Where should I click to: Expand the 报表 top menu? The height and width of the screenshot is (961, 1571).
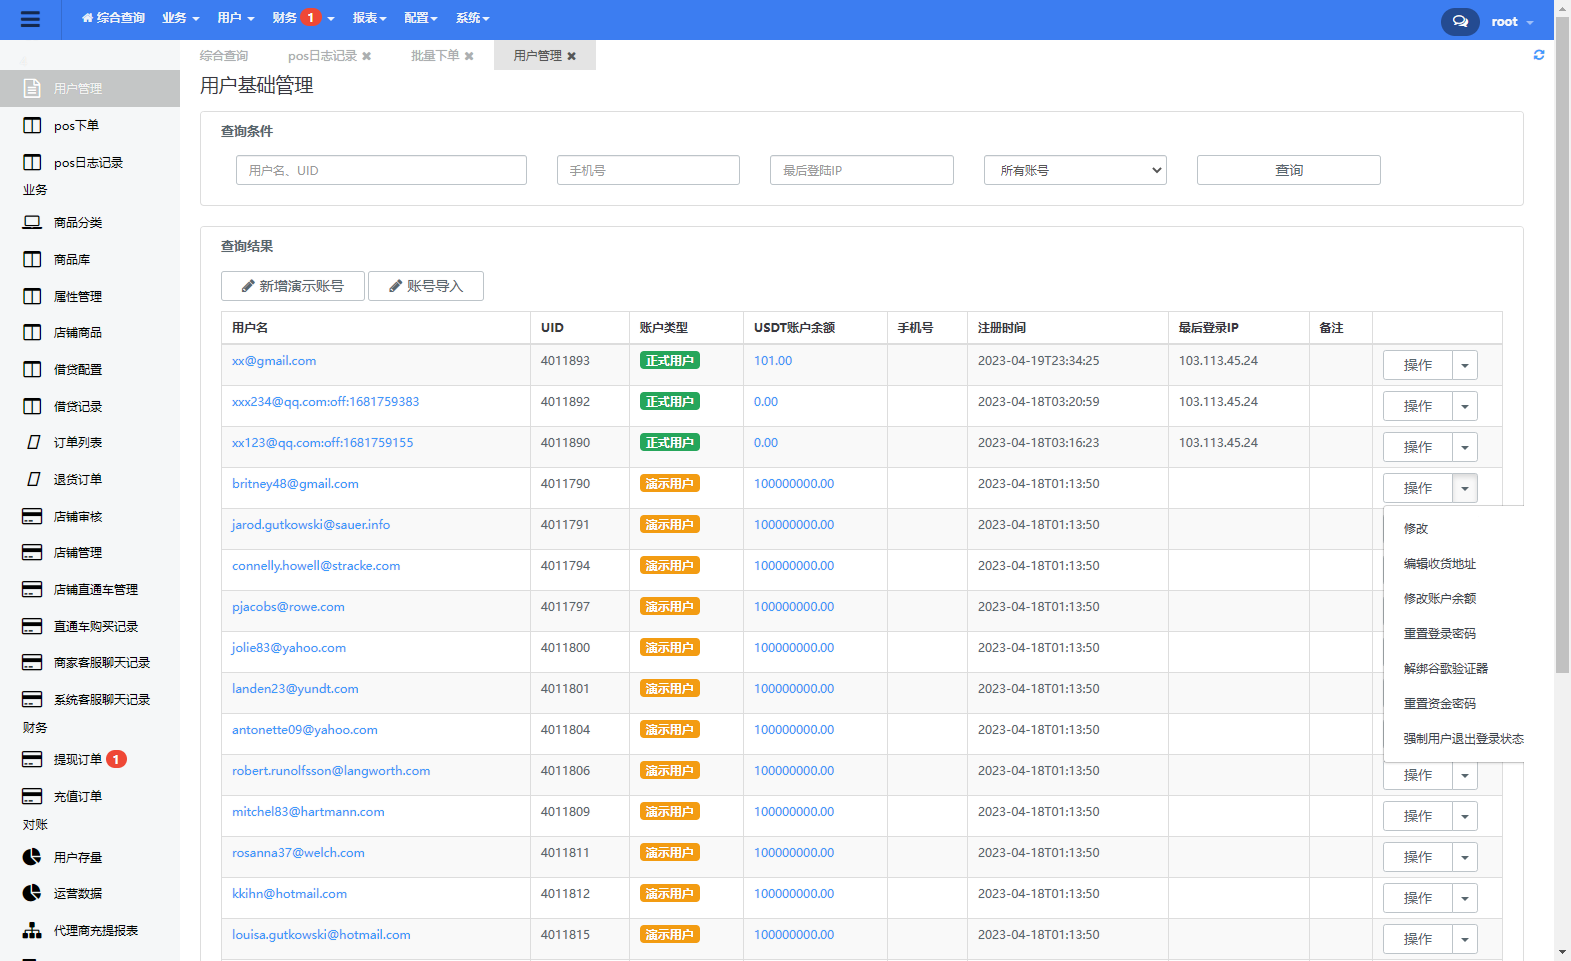pos(370,18)
